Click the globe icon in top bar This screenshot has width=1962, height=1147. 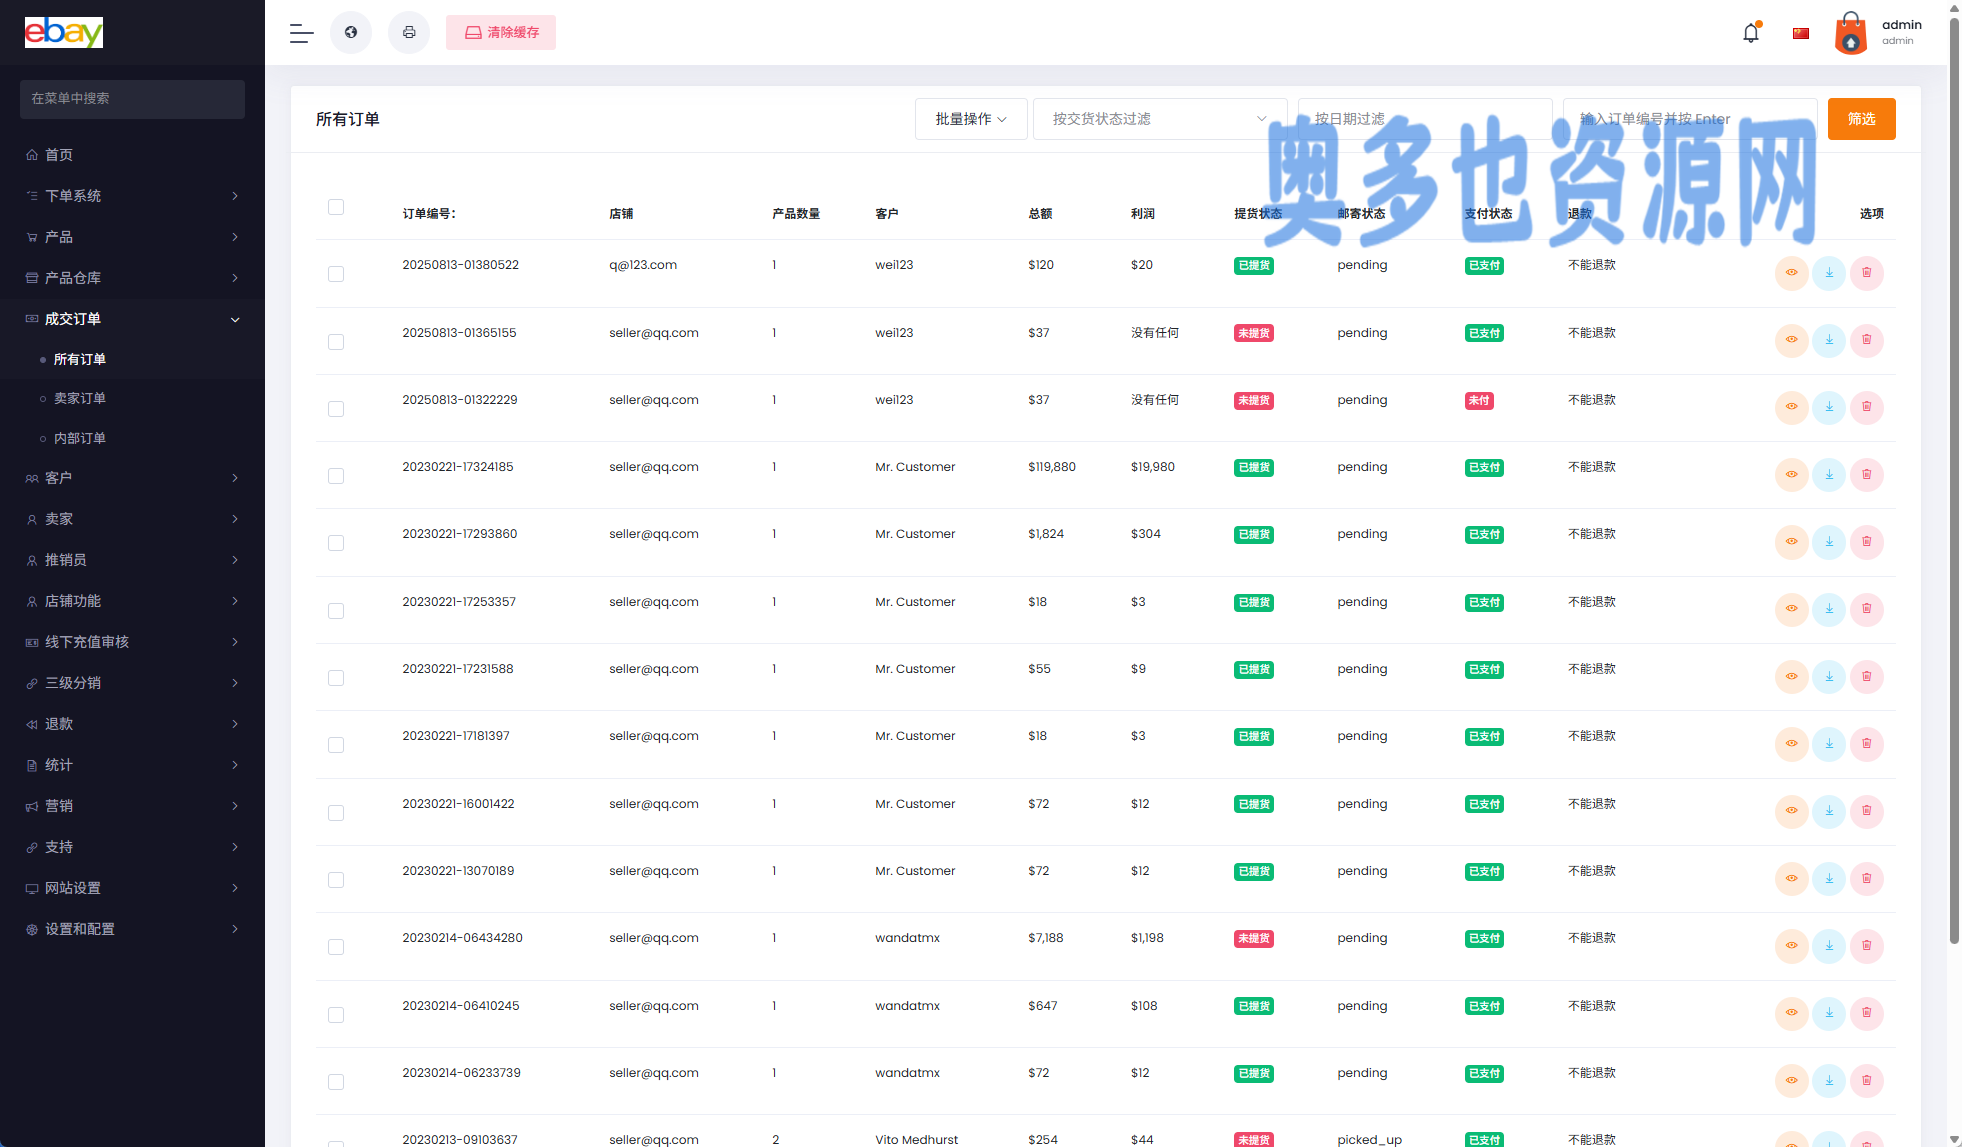[351, 33]
